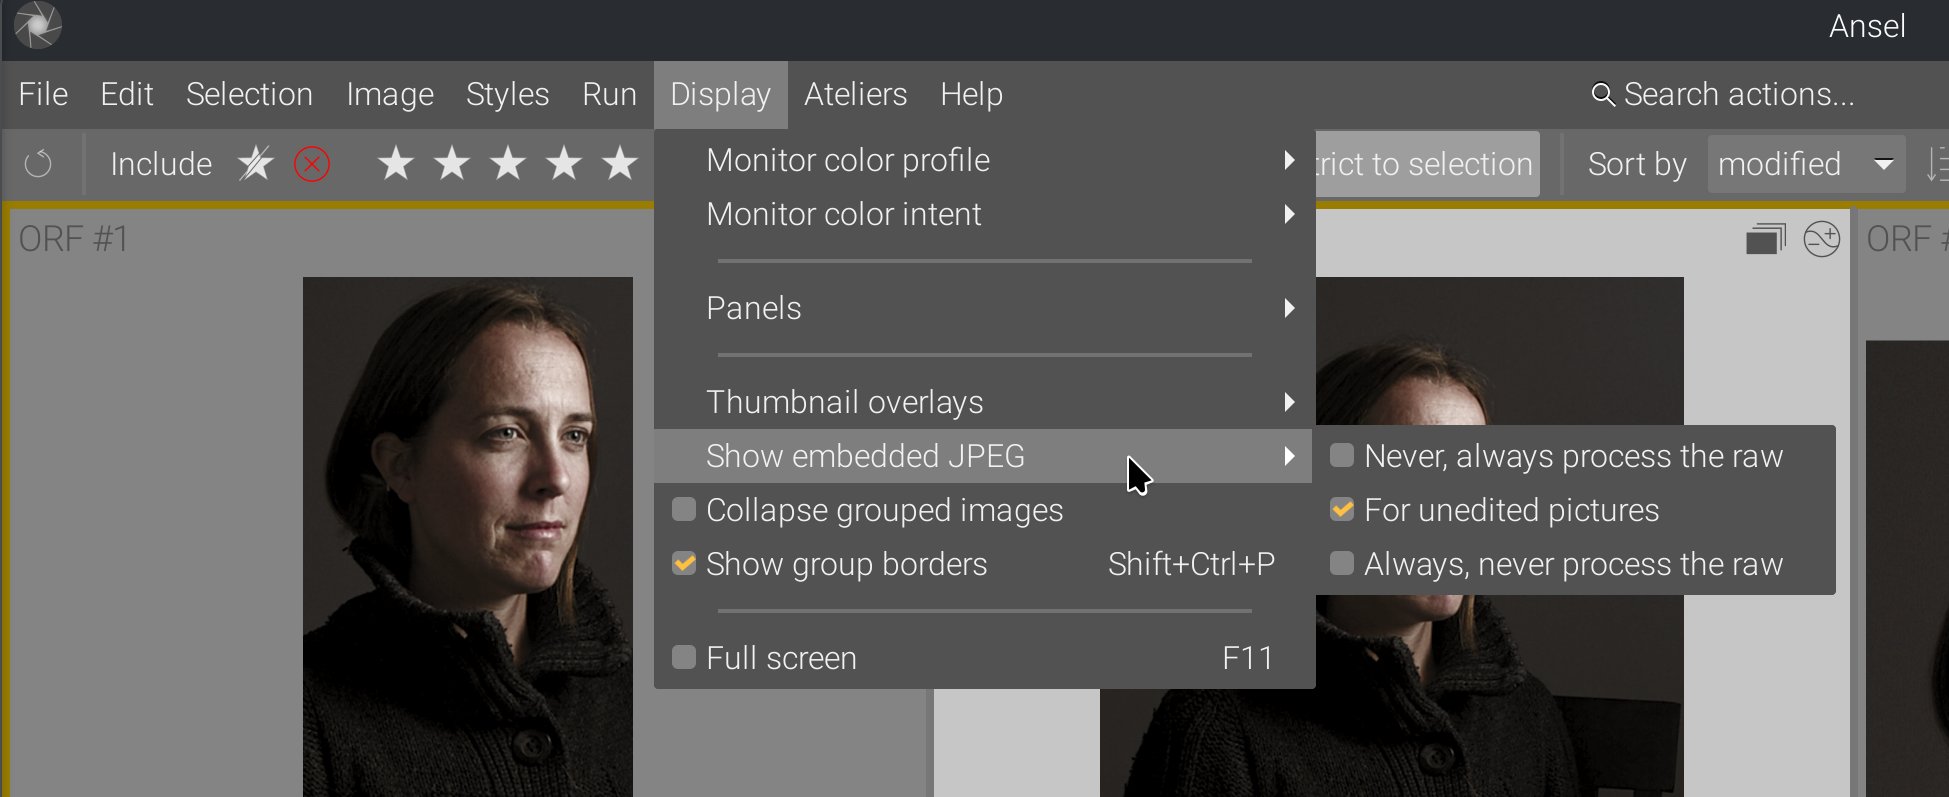Click the Restrict to selection button
This screenshot has width=1949, height=797.
1427,164
